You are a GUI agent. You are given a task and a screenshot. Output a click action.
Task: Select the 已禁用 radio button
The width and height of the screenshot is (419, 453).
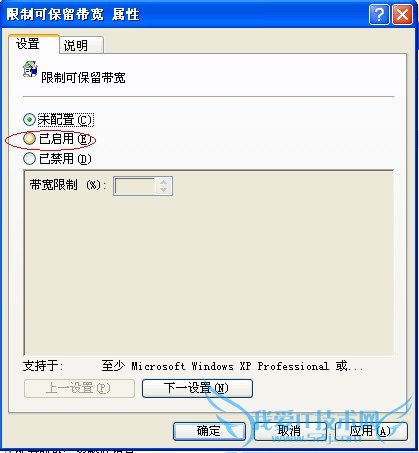click(29, 158)
